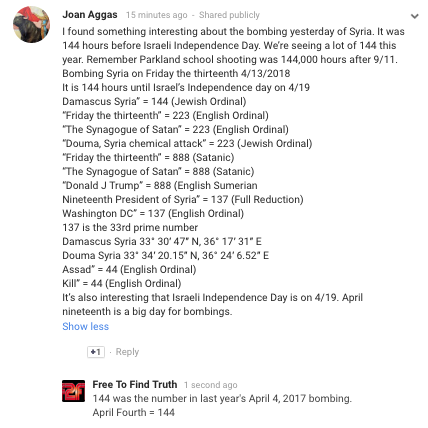Expand comment options with the chevron arrow
Image resolution: width=428 pixels, height=428 pixels.
click(x=414, y=16)
